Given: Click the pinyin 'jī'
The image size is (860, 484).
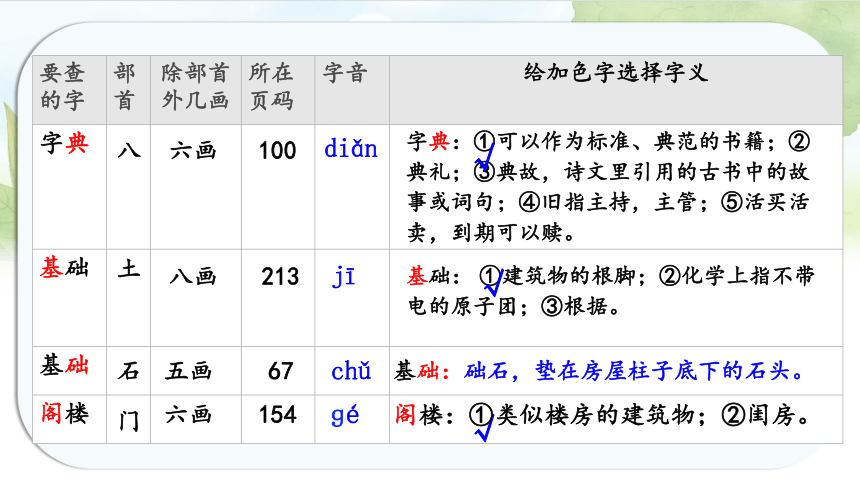Looking at the screenshot, I should coord(344,277).
